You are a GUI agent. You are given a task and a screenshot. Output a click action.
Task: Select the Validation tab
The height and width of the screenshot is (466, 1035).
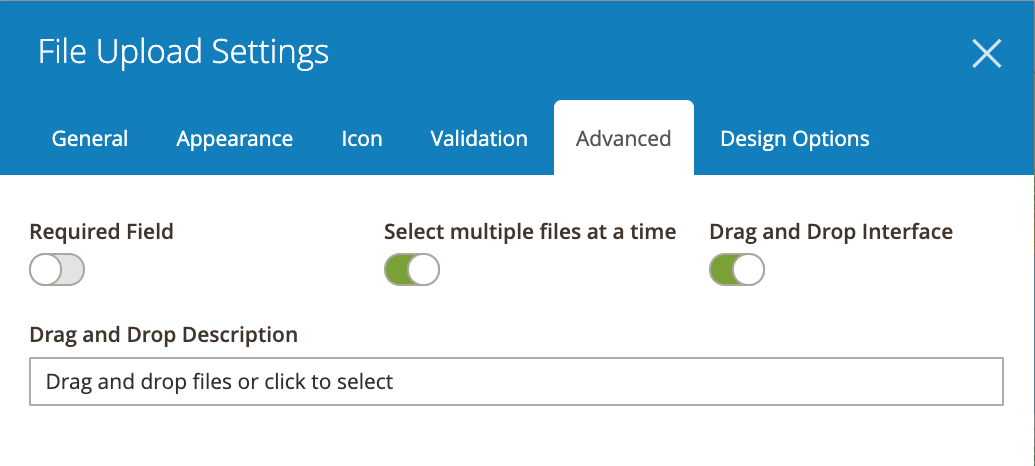pos(479,139)
